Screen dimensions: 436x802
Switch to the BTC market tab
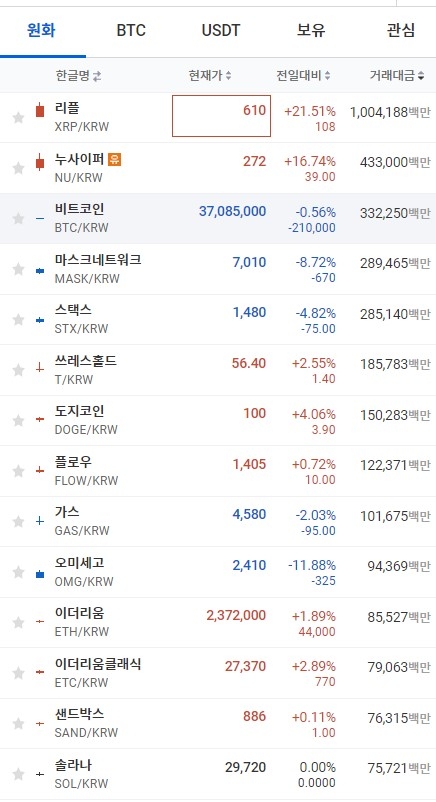click(131, 30)
